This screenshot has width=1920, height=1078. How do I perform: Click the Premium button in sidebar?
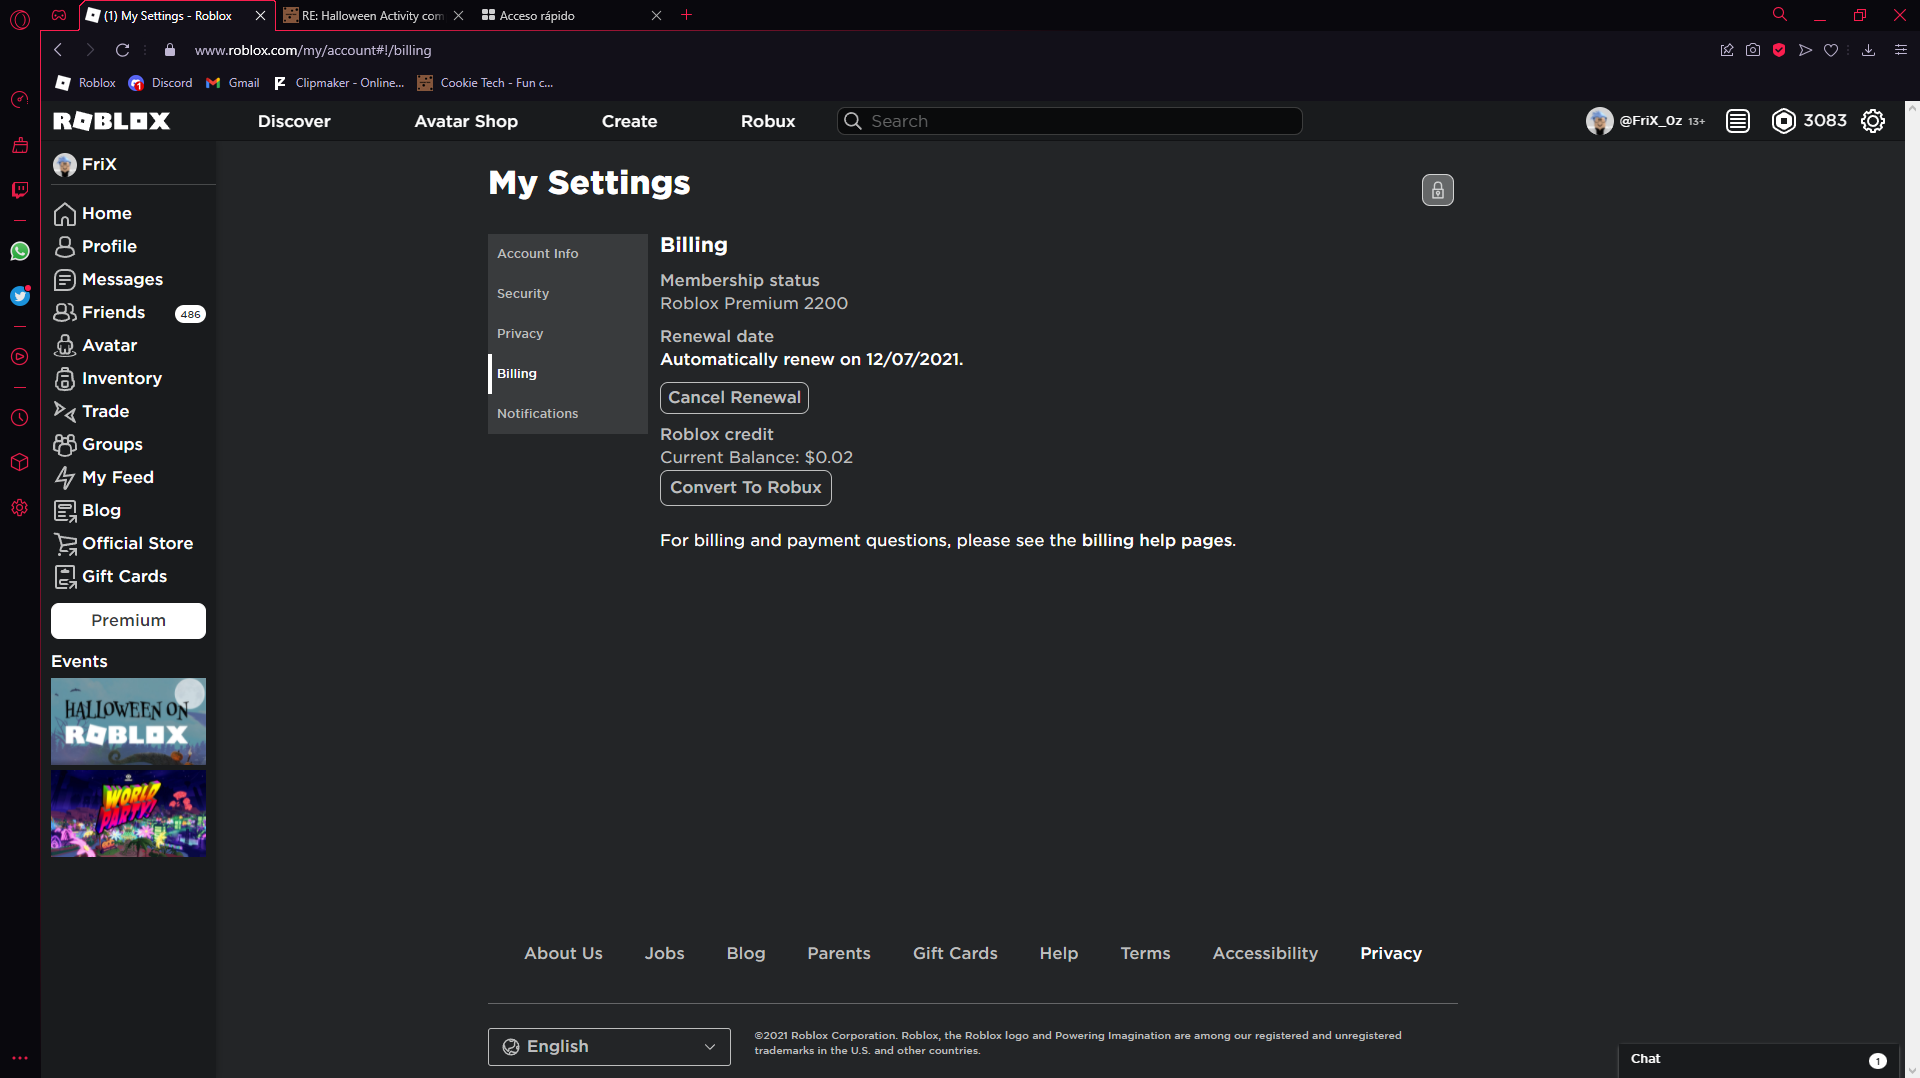coord(128,620)
